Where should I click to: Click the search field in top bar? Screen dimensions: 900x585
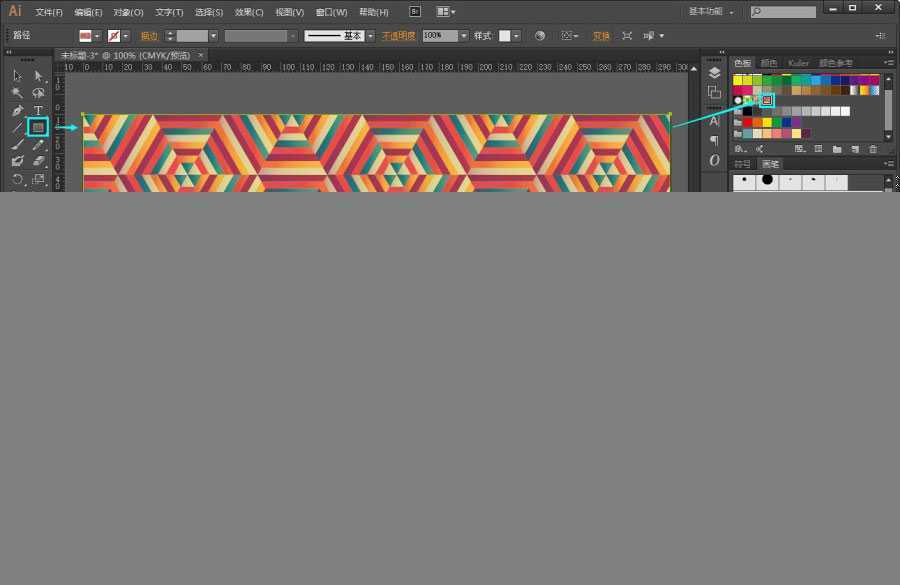783,11
